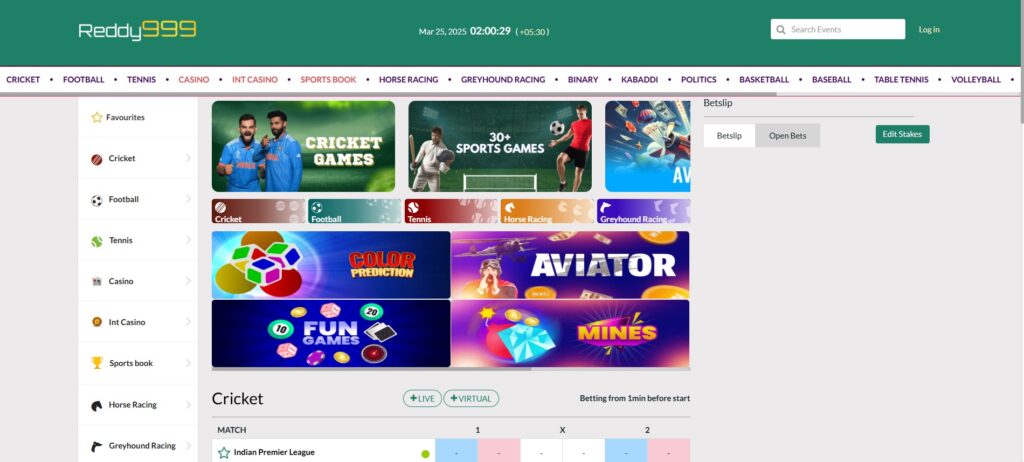Click the Int Casino chip icon

(x=97, y=322)
